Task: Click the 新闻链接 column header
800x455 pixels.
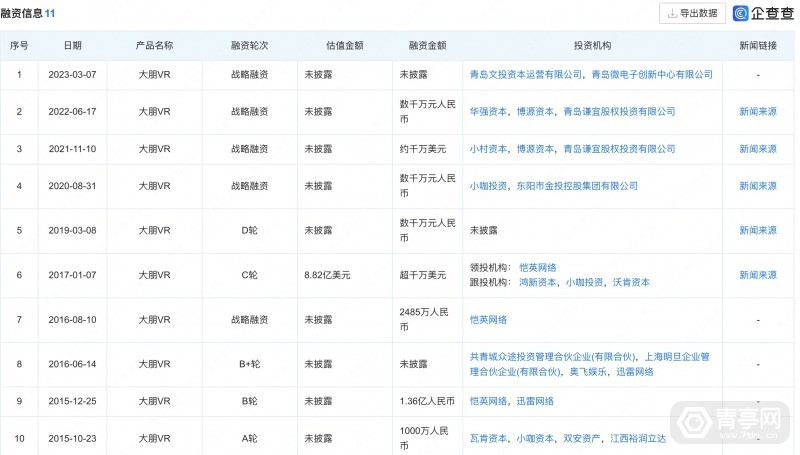Action: pos(758,45)
